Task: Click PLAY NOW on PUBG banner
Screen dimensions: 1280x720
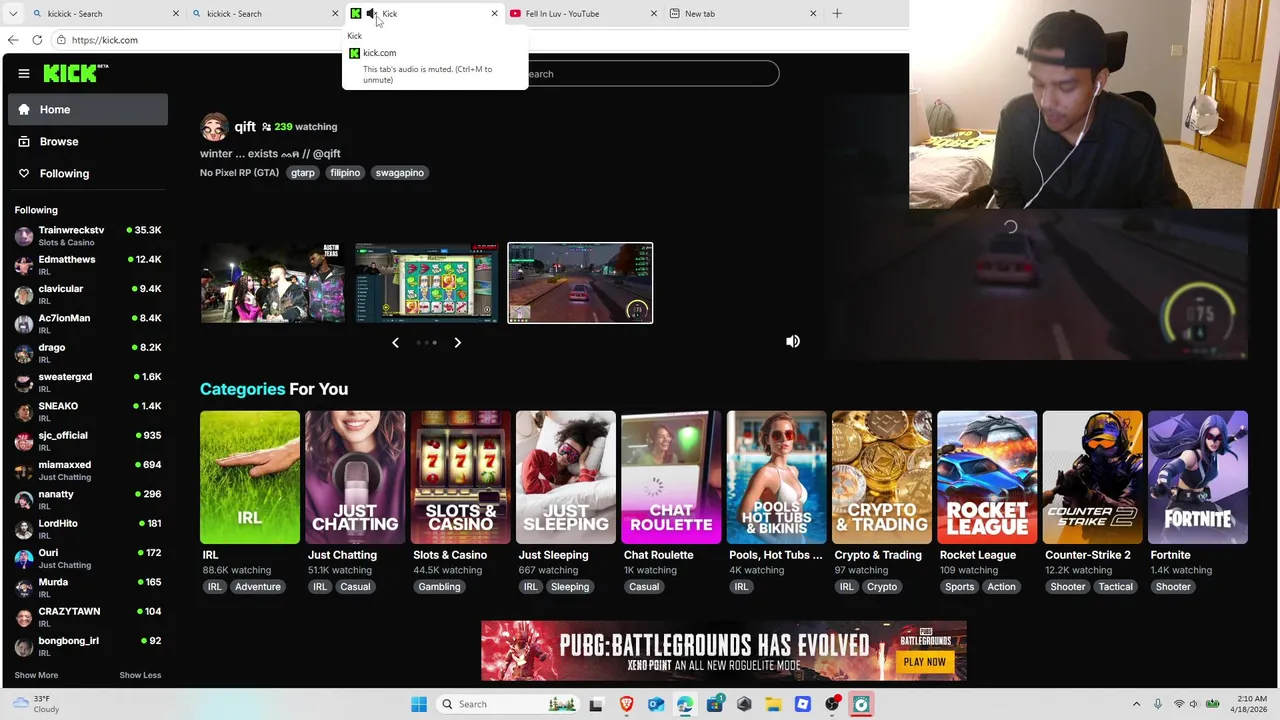Action: pyautogui.click(x=924, y=662)
